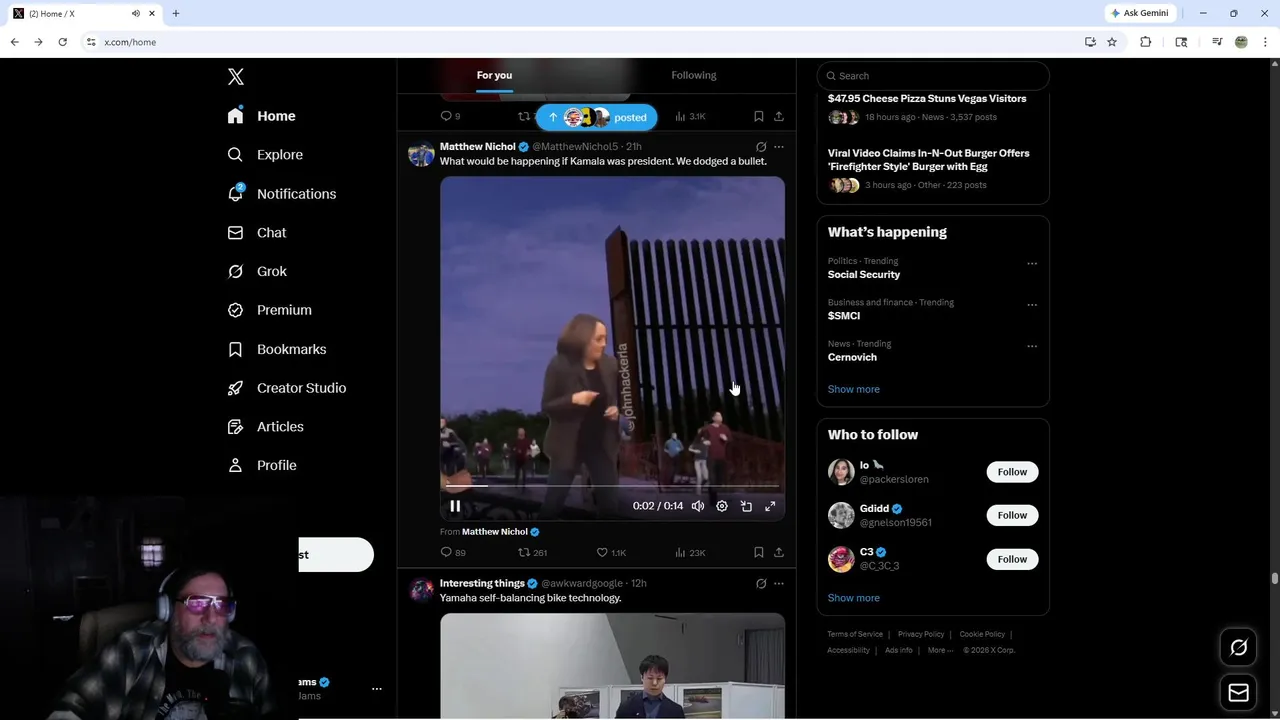Open the messages floating button
Viewport: 1280px width, 720px height.
[x=1238, y=692]
